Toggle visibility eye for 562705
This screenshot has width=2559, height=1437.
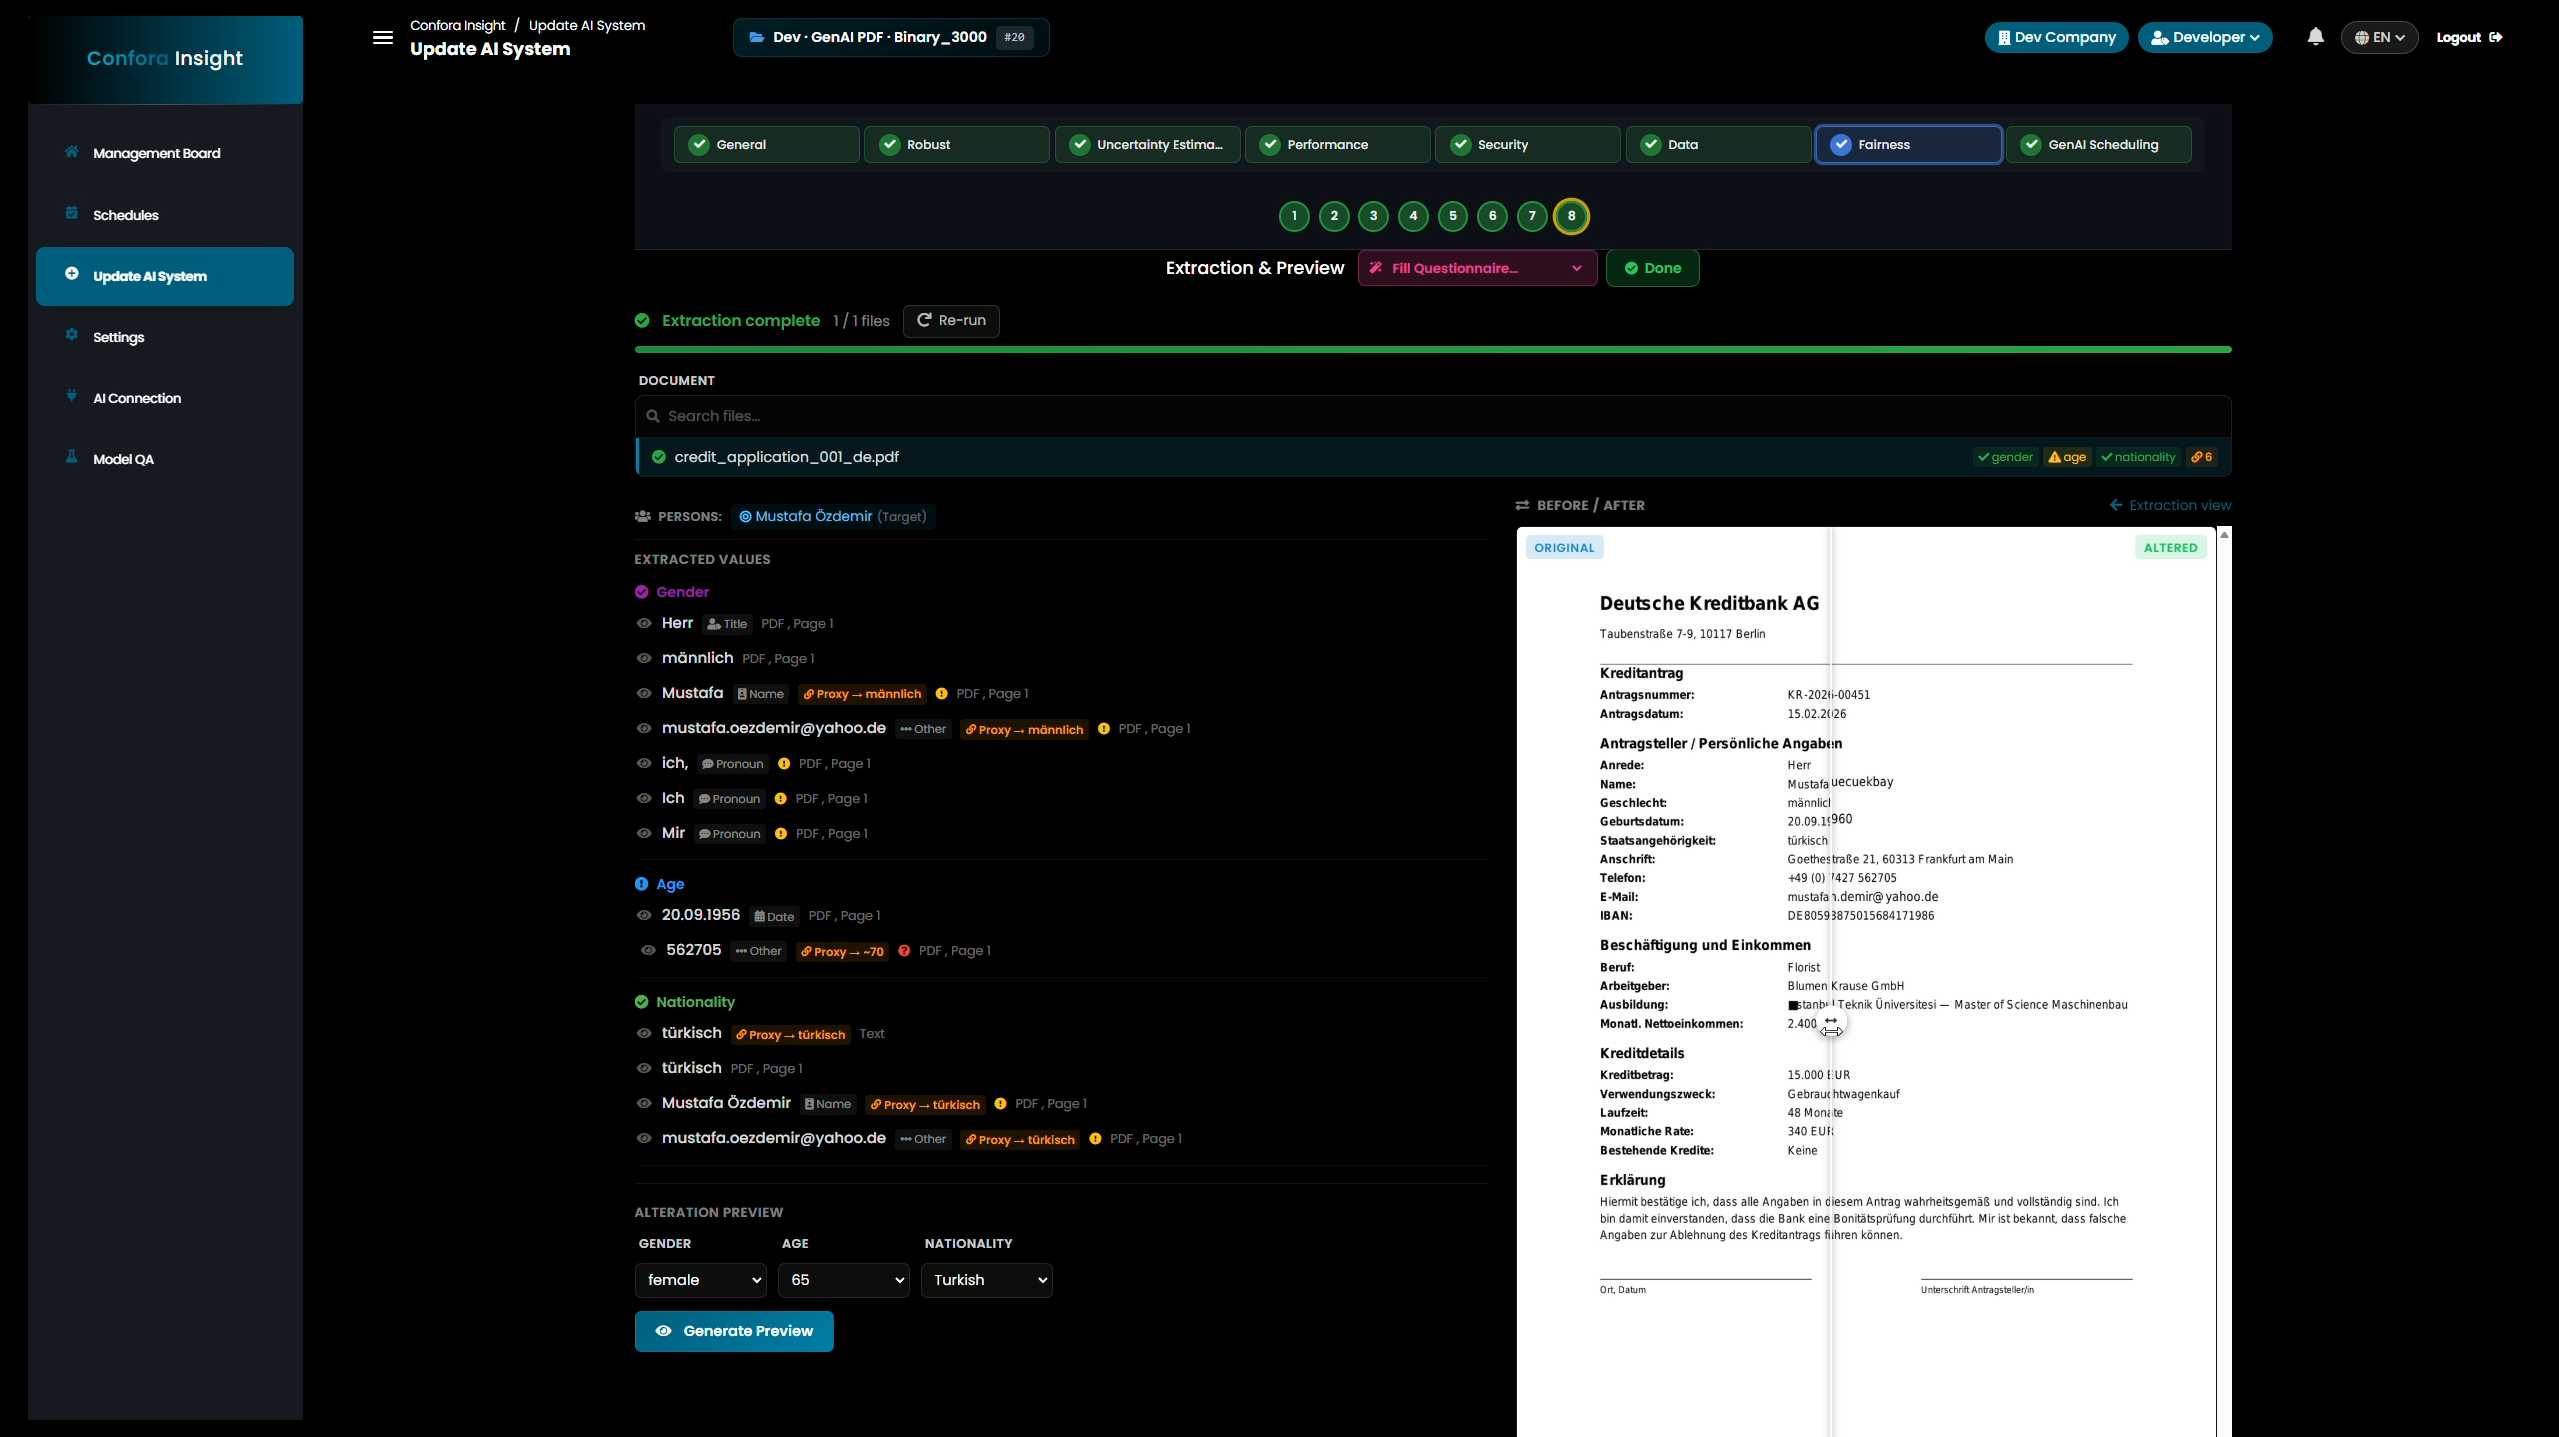pos(648,950)
